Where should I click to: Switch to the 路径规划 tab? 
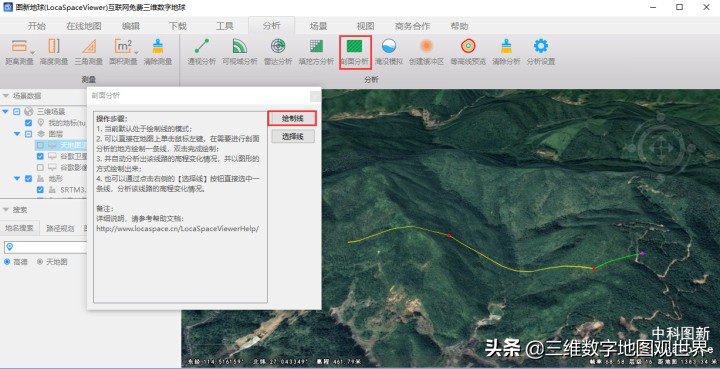pos(60,228)
